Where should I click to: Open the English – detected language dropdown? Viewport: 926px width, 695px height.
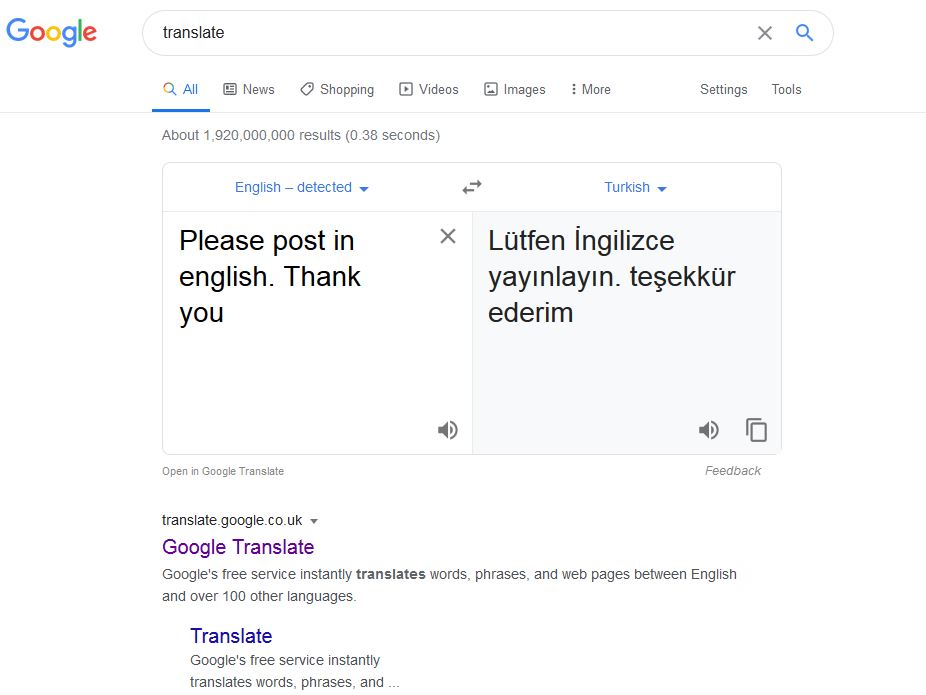(x=302, y=188)
